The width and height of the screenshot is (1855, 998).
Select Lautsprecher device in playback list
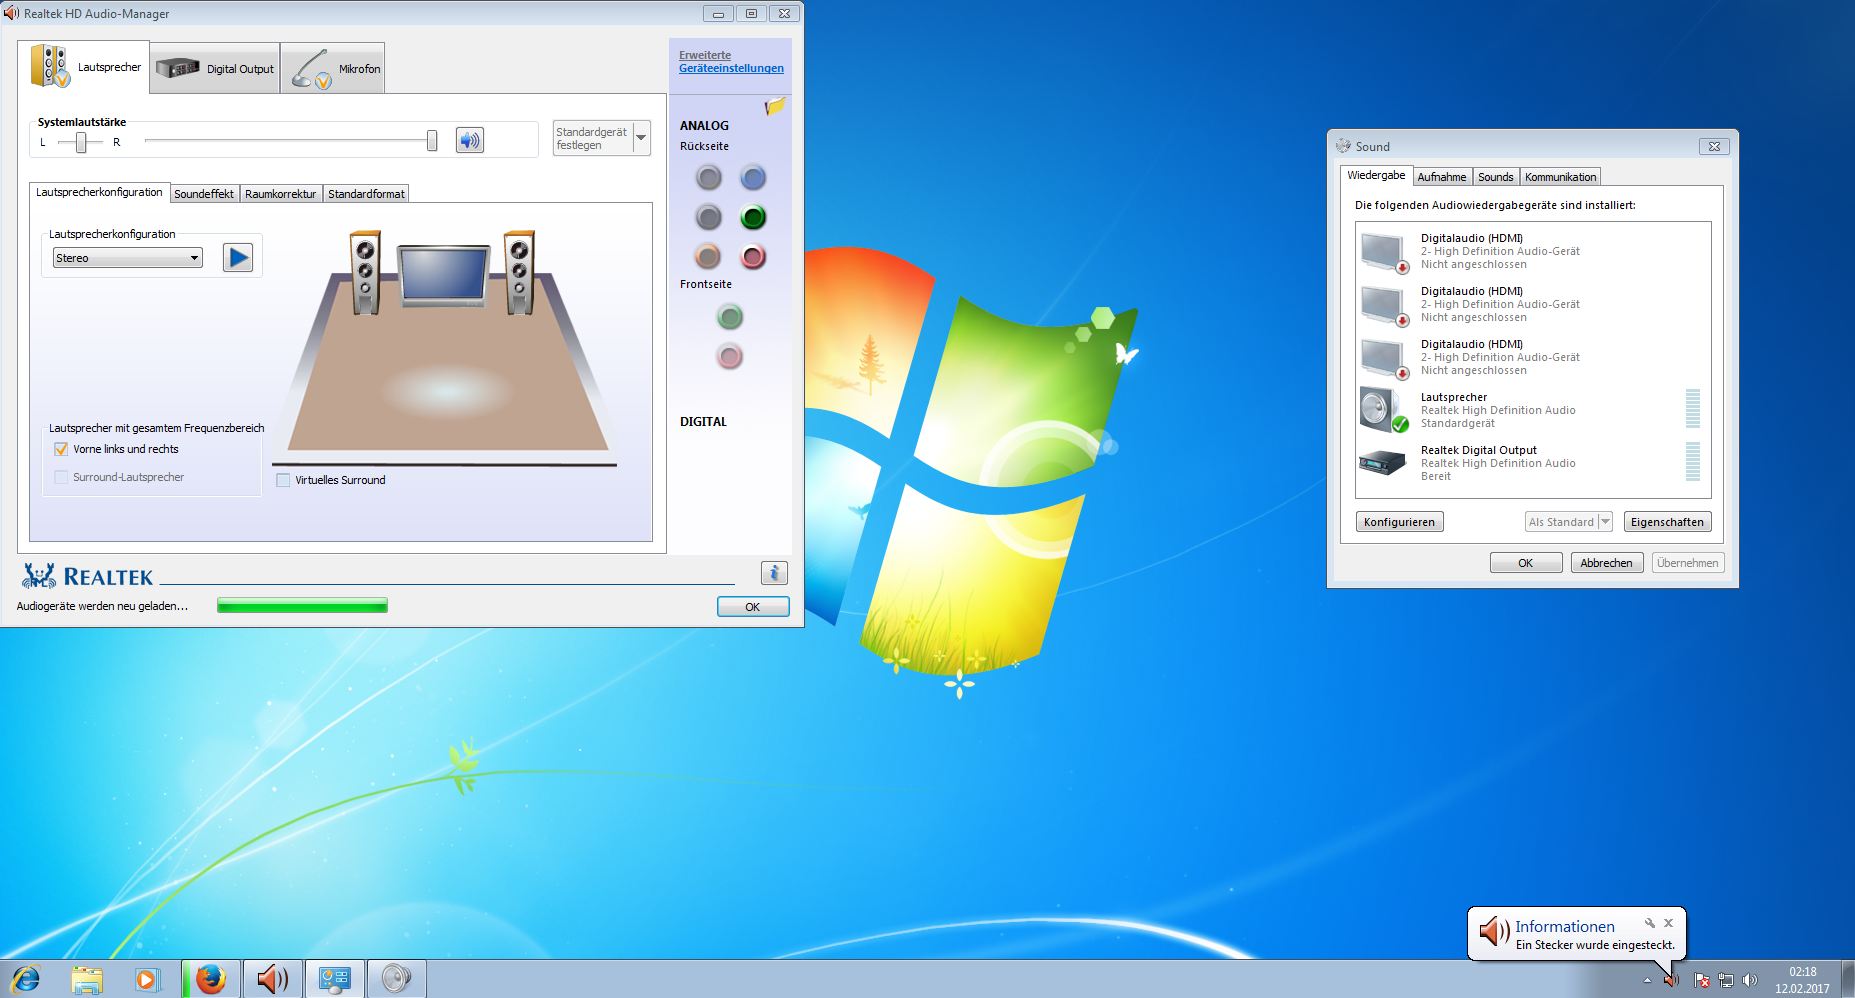coord(1532,410)
